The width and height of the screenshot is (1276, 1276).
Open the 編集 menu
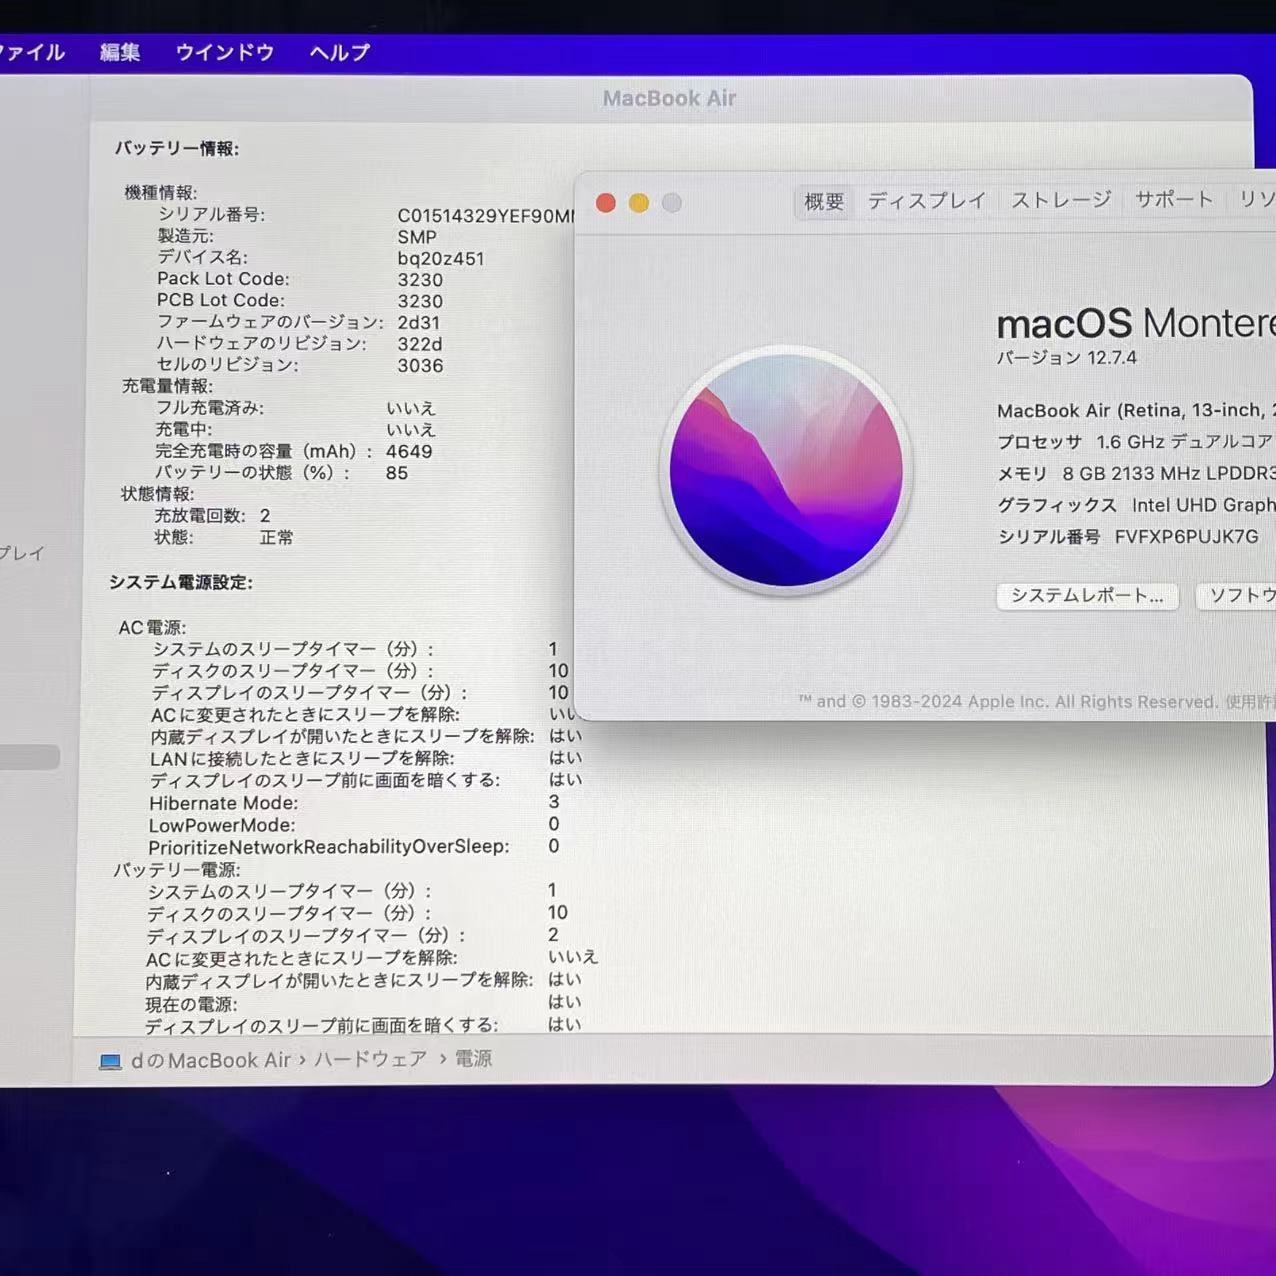point(119,52)
